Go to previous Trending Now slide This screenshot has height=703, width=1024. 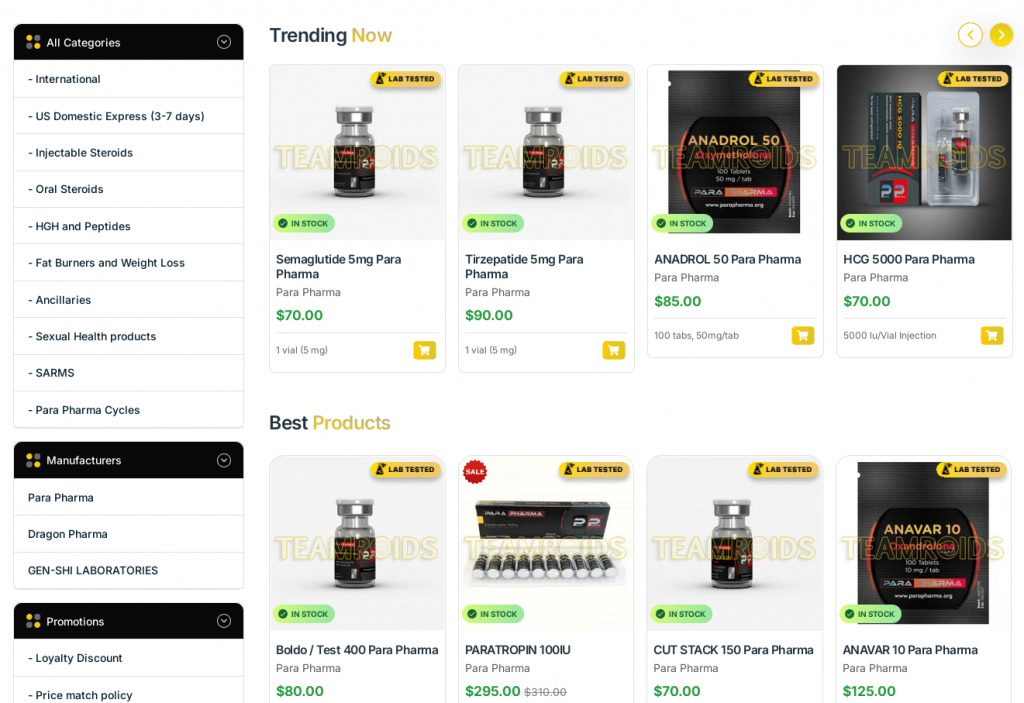[970, 35]
